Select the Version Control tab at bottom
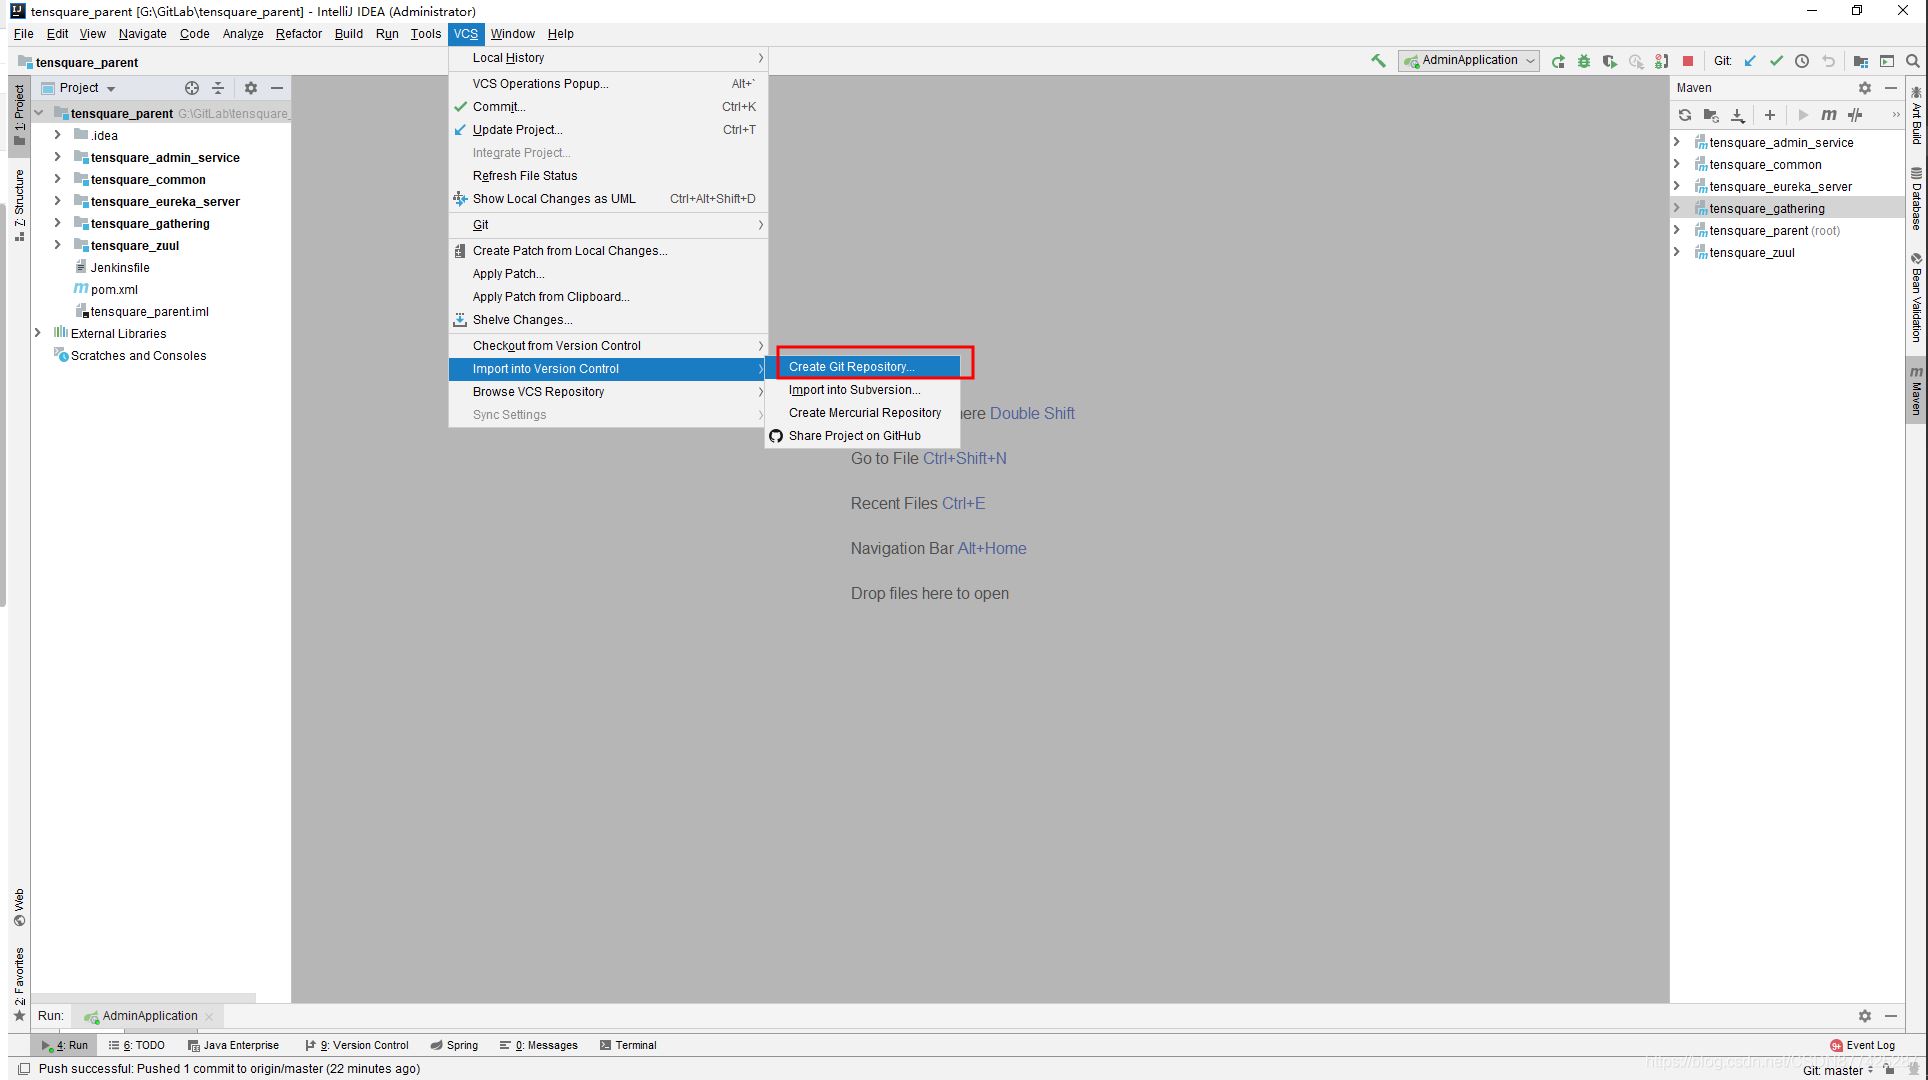 tap(360, 1046)
